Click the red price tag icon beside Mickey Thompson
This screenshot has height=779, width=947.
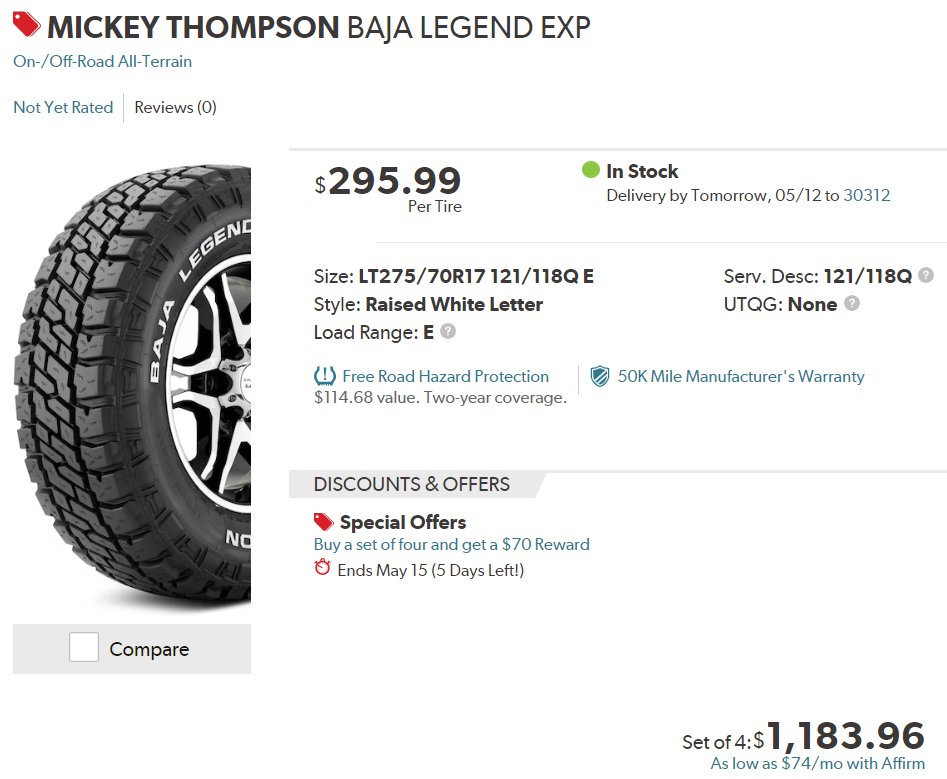click(x=27, y=25)
